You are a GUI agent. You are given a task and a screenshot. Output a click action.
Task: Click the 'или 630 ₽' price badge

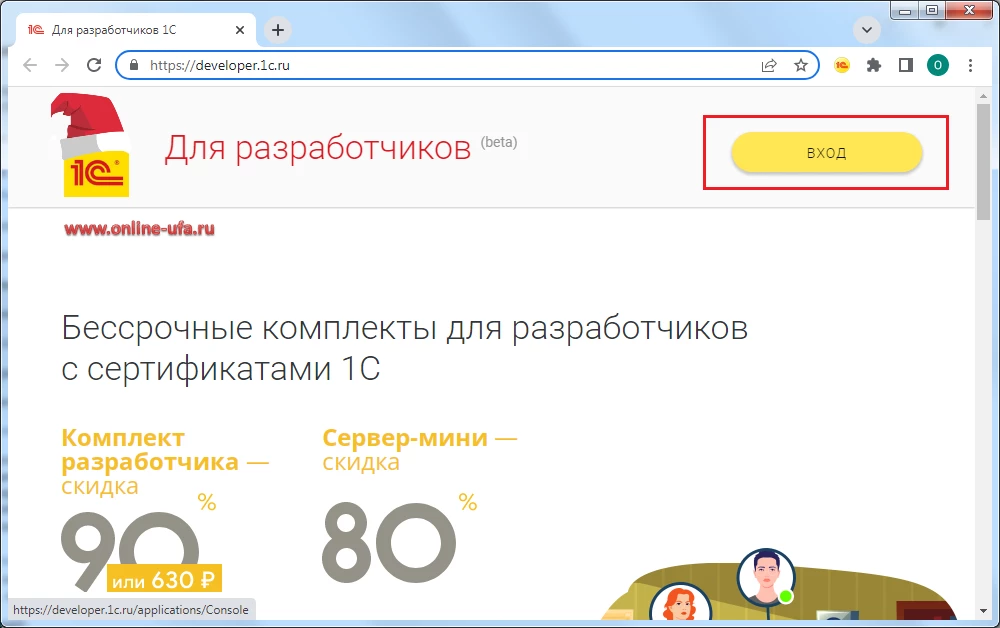(164, 580)
